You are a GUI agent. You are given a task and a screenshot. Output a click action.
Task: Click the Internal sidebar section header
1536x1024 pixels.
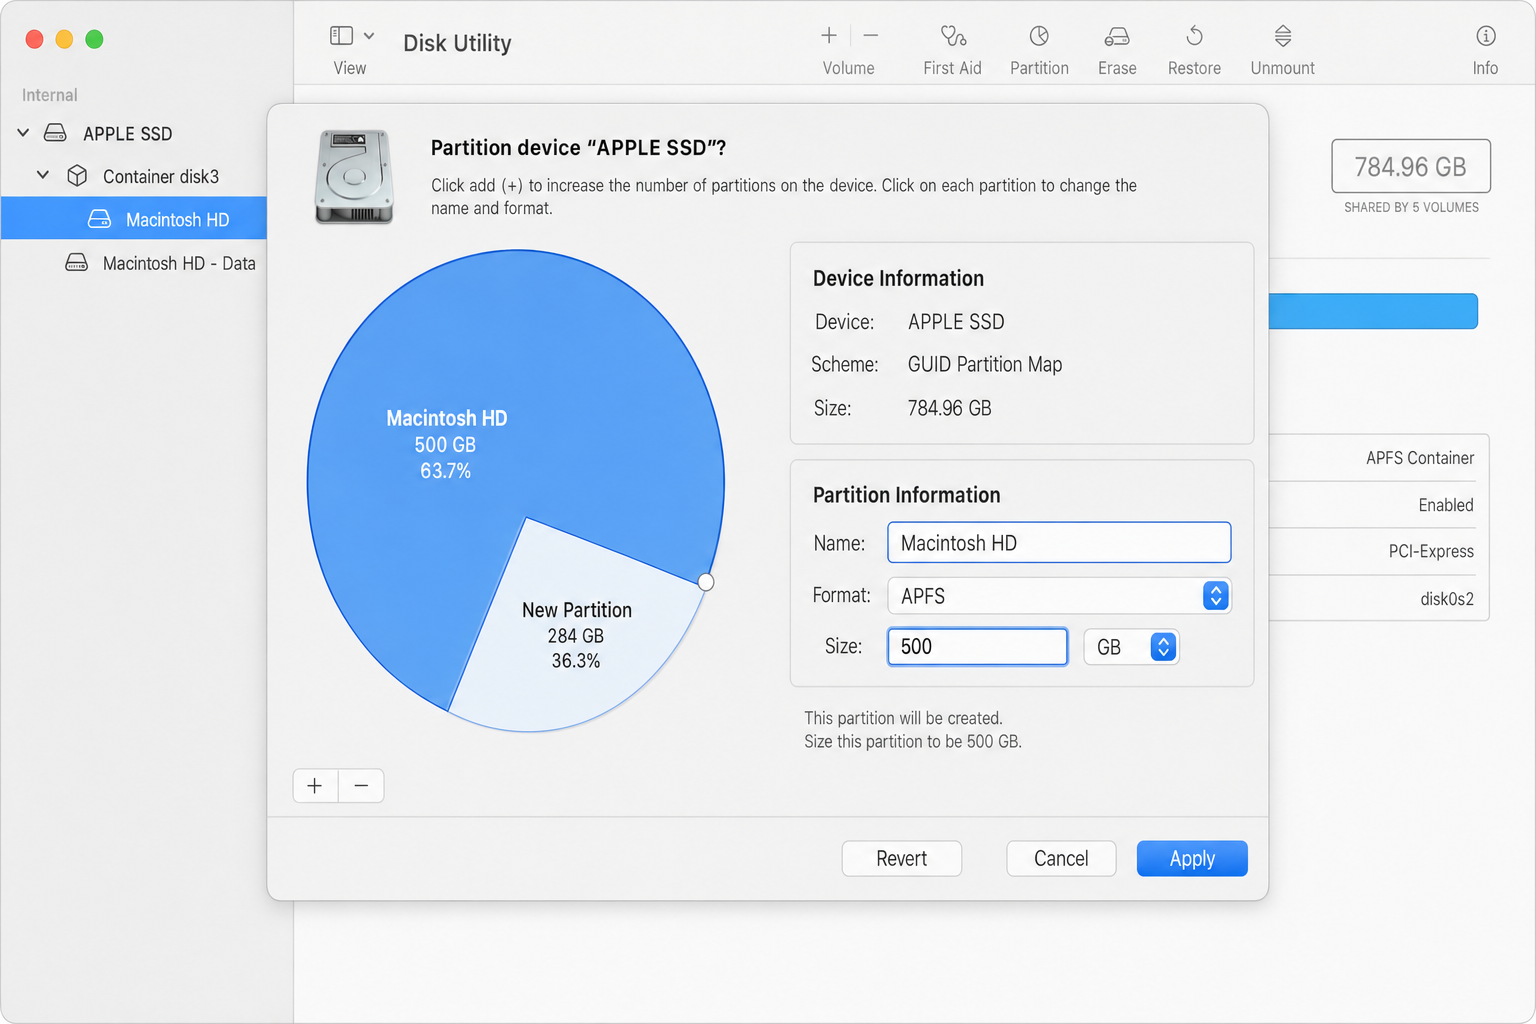click(49, 95)
